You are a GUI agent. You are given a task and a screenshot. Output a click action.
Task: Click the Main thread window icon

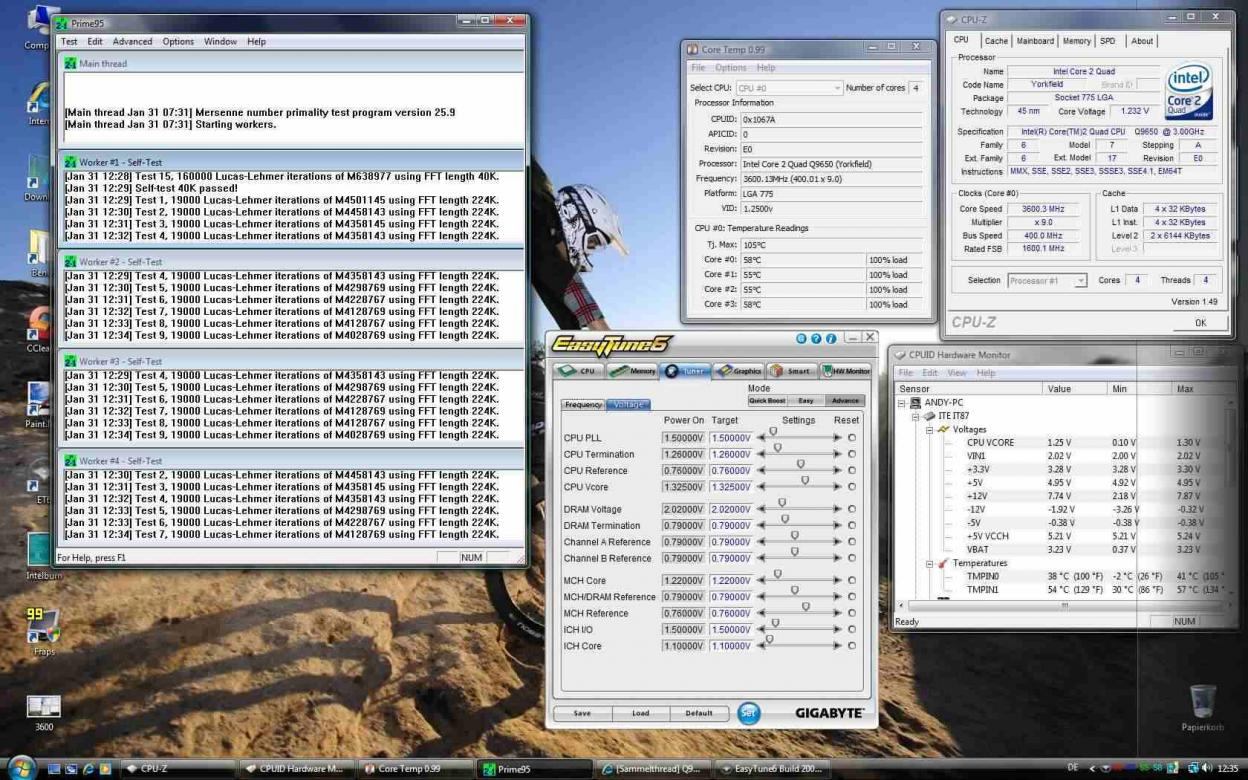tap(70, 63)
